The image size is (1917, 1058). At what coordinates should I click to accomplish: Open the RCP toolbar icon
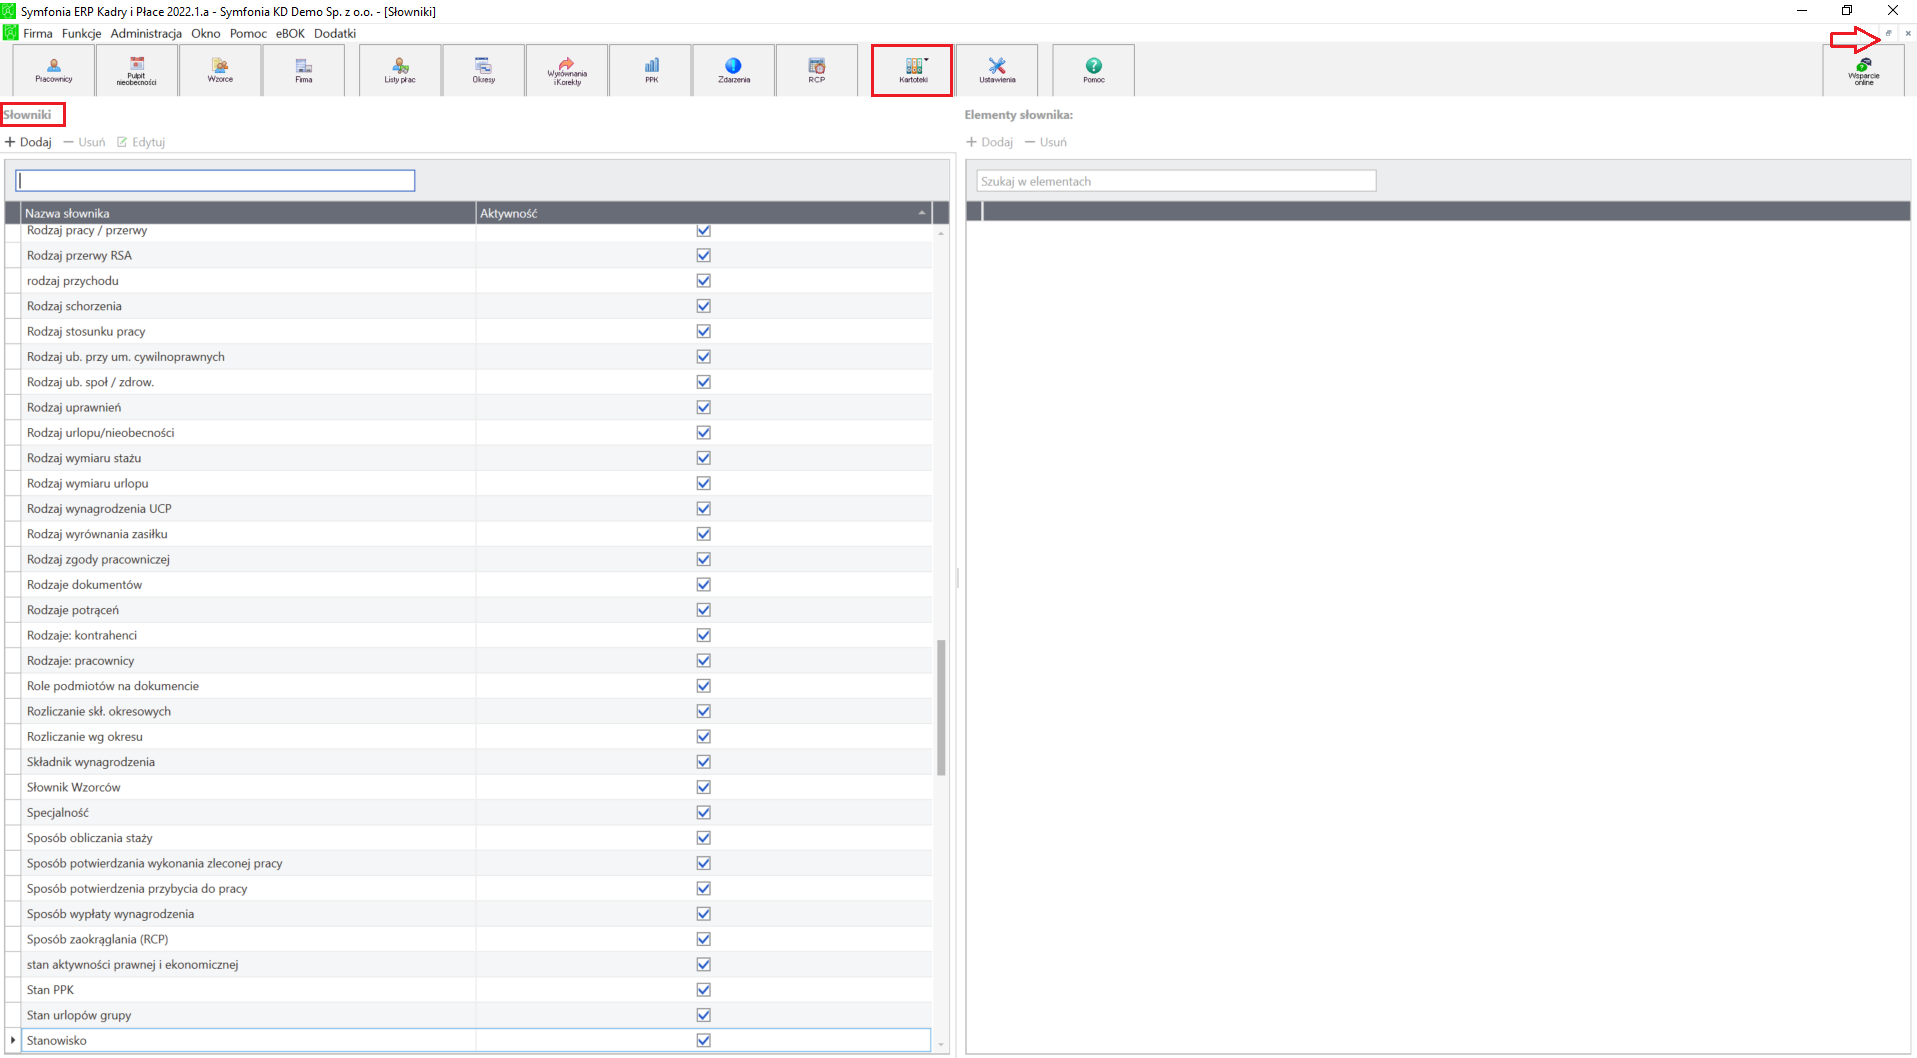point(817,70)
